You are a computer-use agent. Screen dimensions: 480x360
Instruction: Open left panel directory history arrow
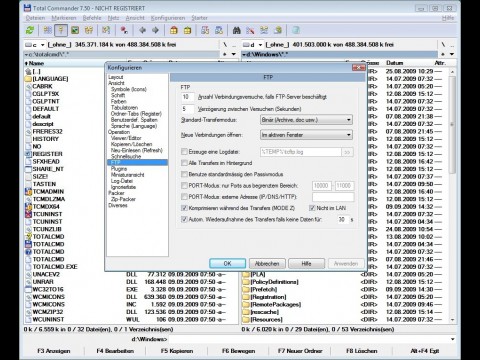click(x=234, y=54)
